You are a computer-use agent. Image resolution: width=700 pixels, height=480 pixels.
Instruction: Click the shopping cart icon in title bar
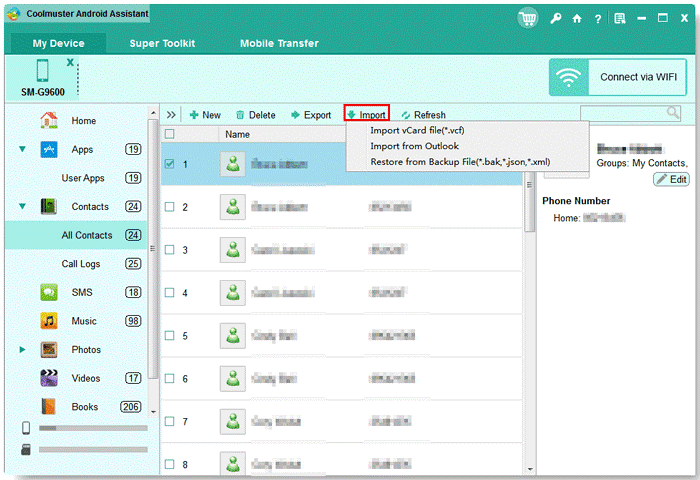(528, 18)
